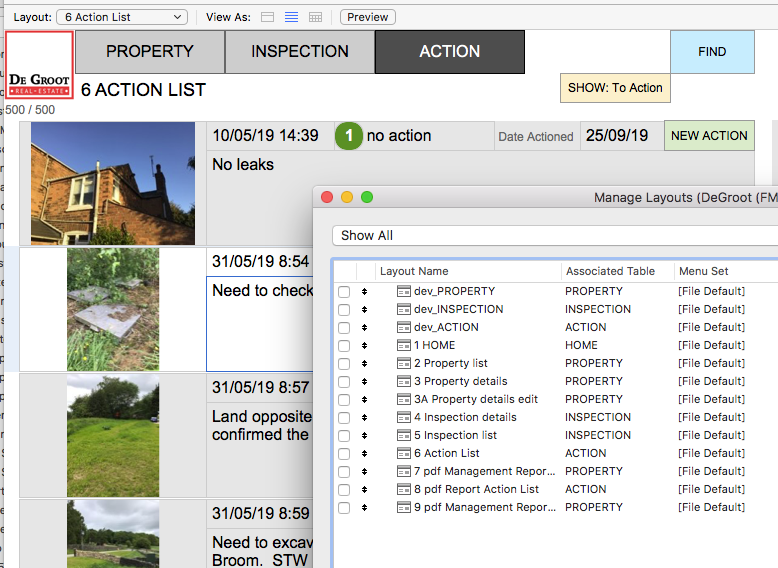Click layout icon beside 1 HOME
Viewport: 778px width, 568px height.
tap(404, 345)
